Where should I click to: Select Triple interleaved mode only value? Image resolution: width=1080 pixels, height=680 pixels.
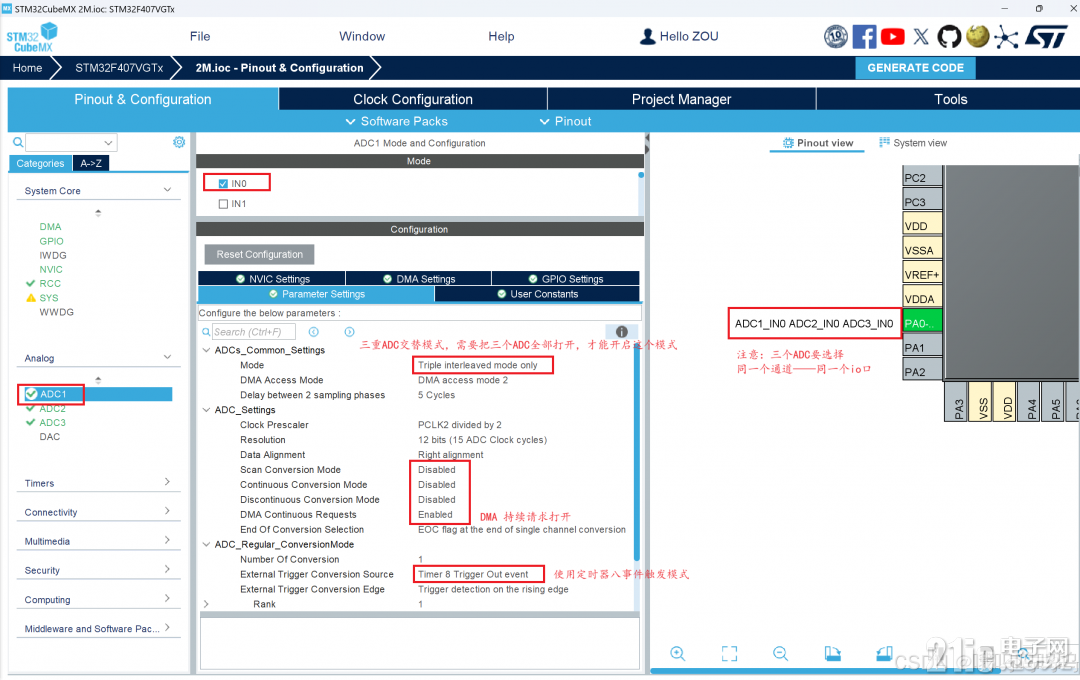477,365
